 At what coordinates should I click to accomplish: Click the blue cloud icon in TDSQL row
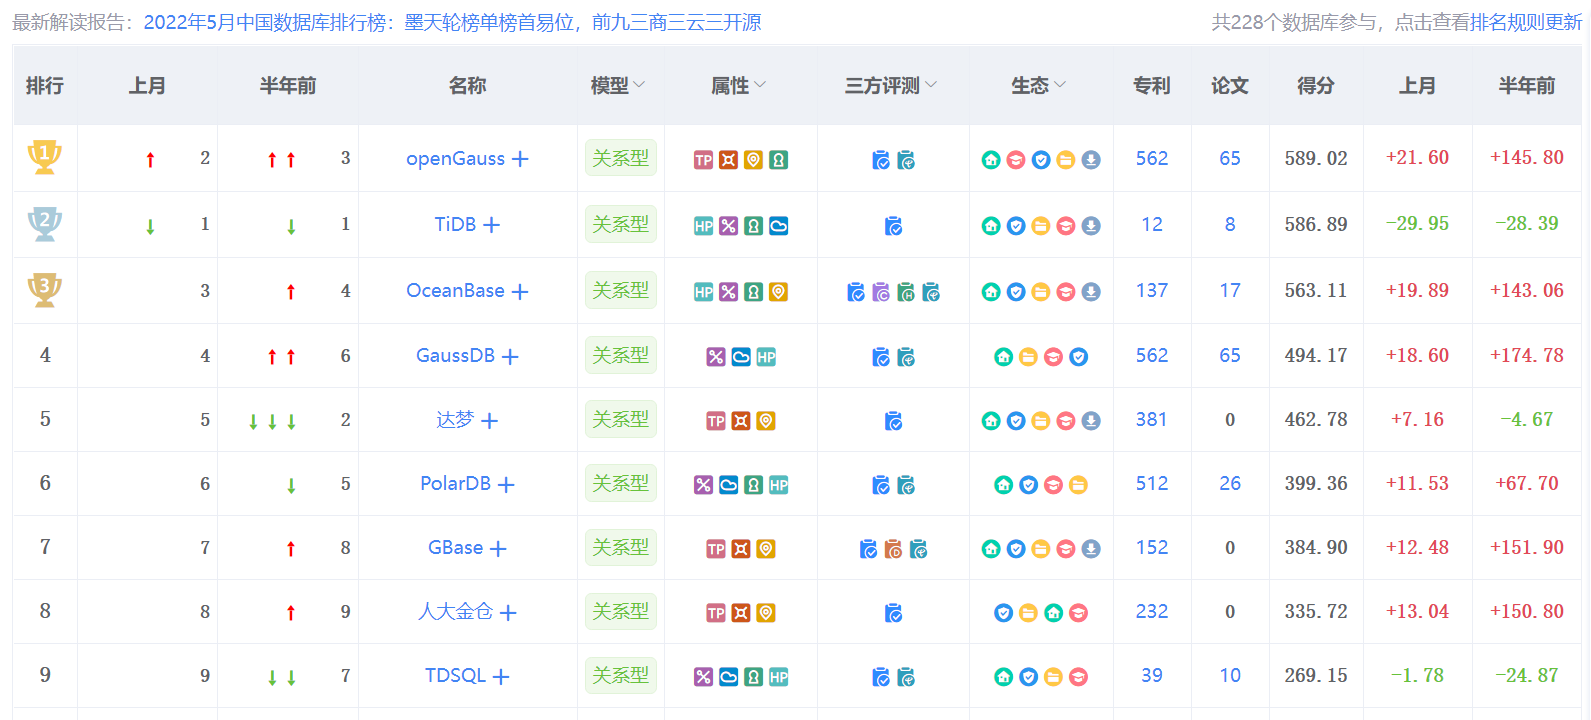point(729,677)
